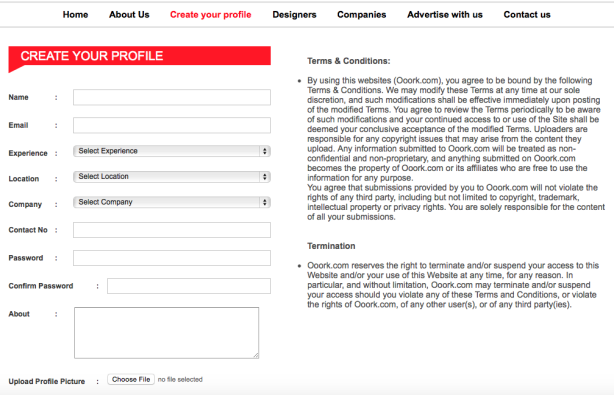This screenshot has height=395, width=614.
Task: Click the Contact No input field
Action: pos(172,230)
